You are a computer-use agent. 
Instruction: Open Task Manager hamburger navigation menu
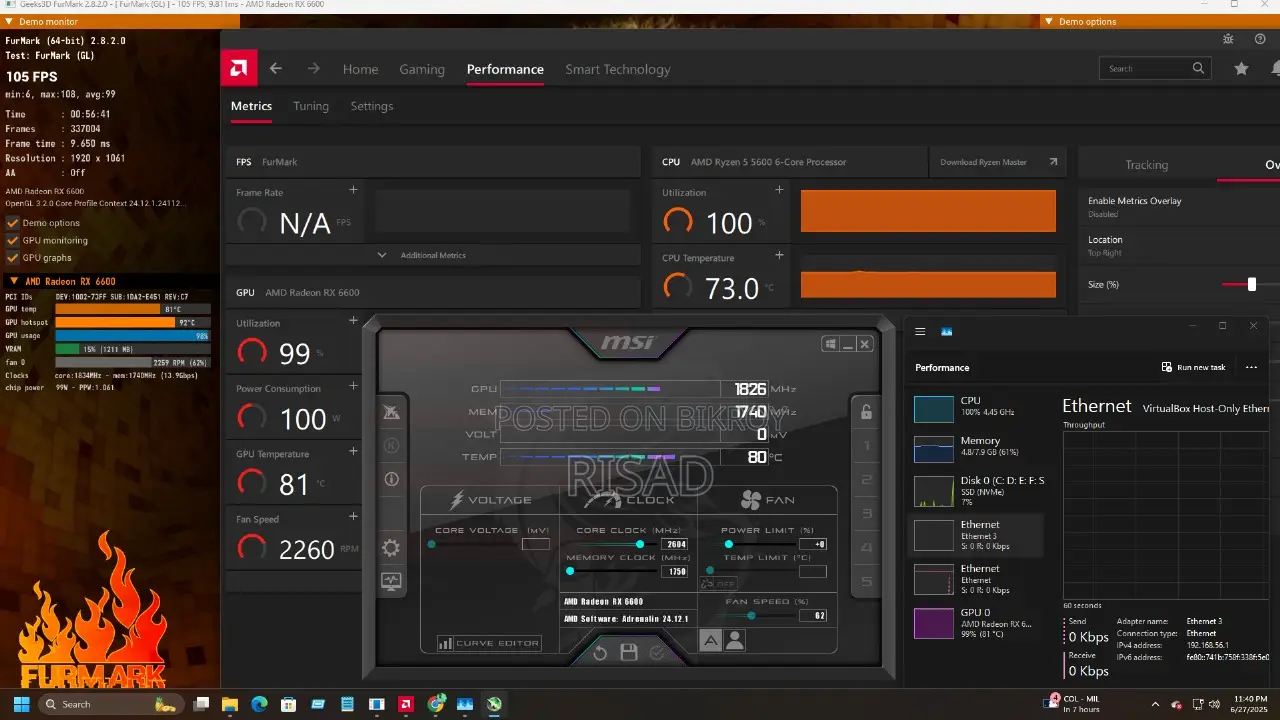coord(920,331)
